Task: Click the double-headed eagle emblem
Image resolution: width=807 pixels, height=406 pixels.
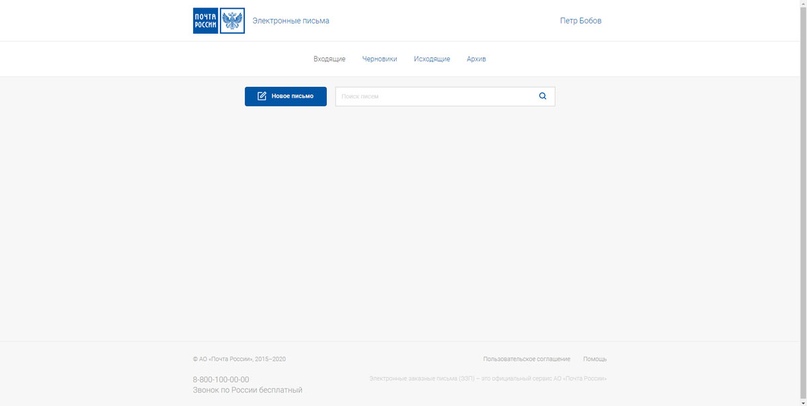Action: [x=232, y=21]
